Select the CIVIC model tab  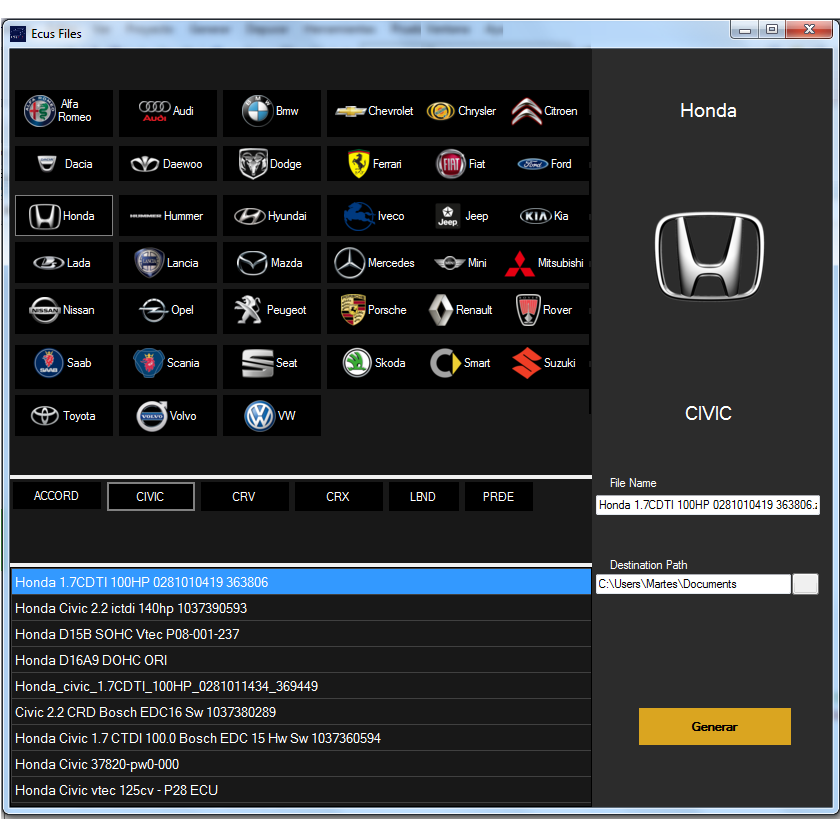(x=151, y=497)
